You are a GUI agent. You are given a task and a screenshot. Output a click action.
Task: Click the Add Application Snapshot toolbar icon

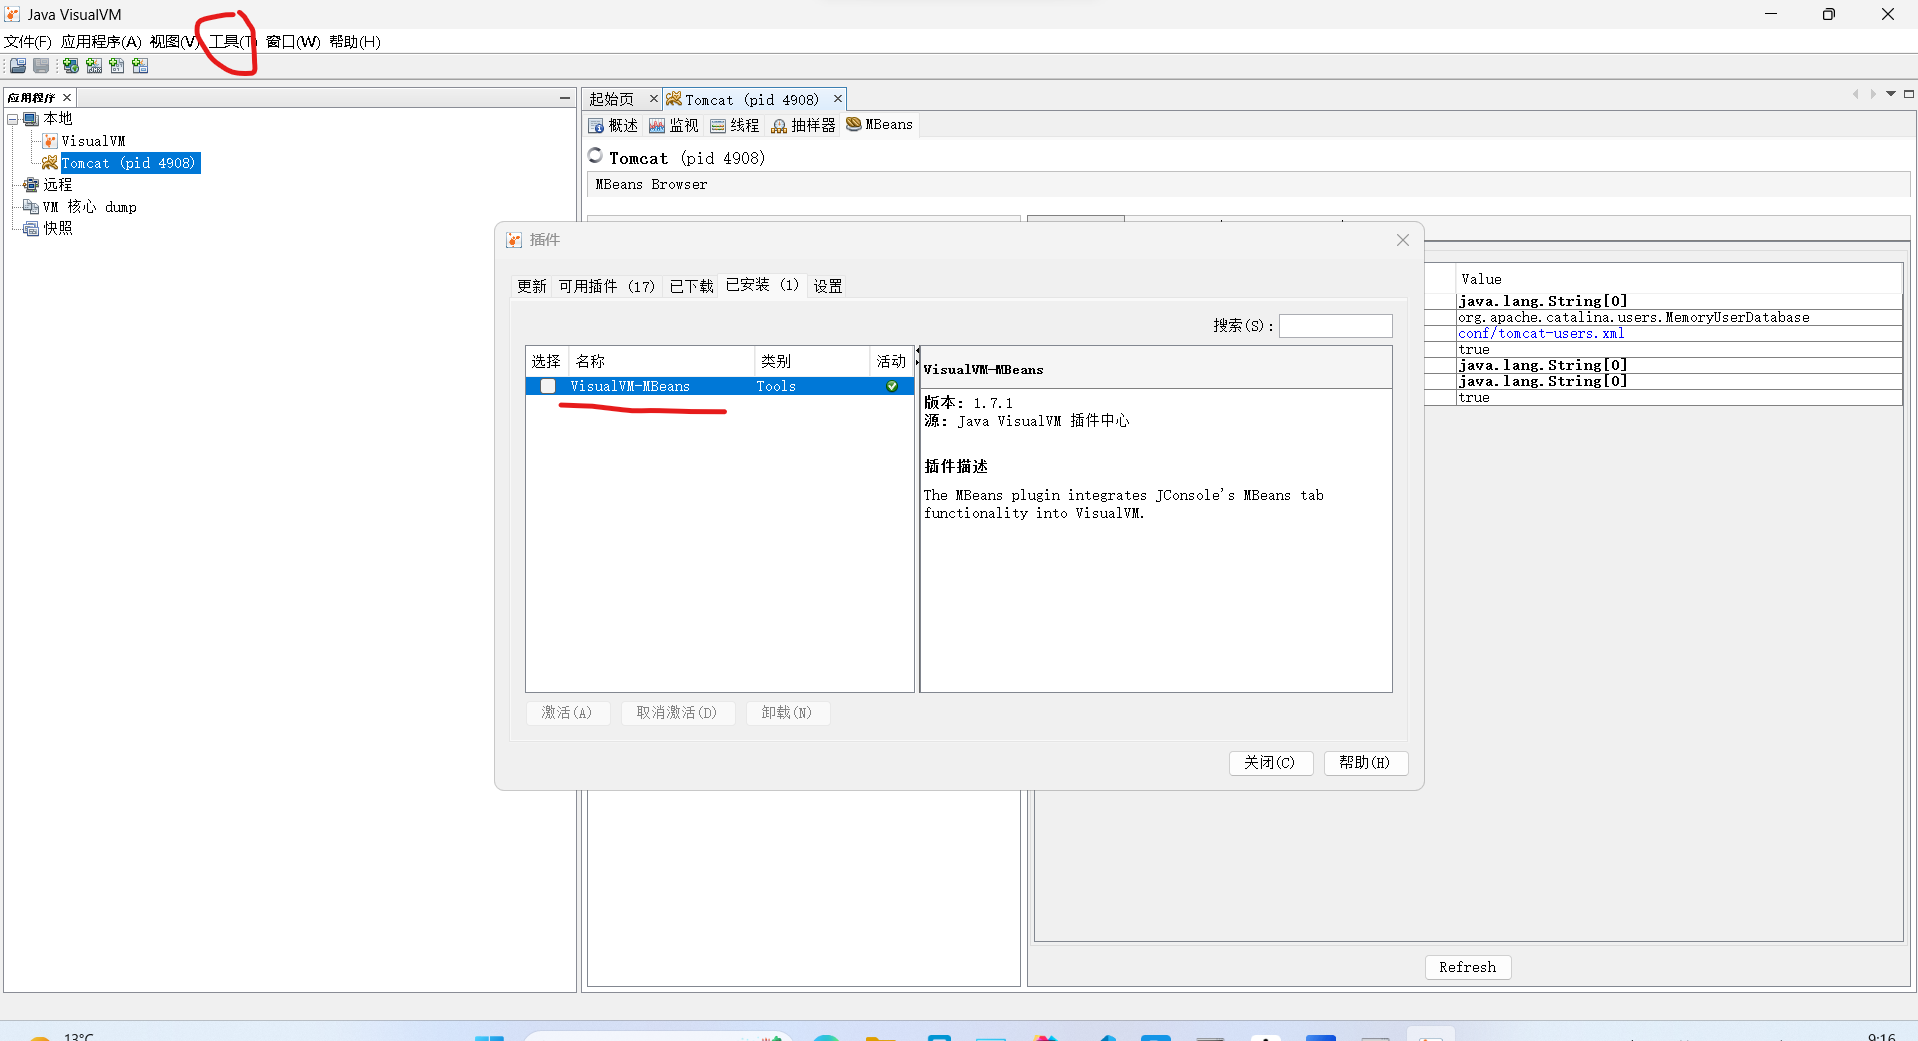point(140,66)
